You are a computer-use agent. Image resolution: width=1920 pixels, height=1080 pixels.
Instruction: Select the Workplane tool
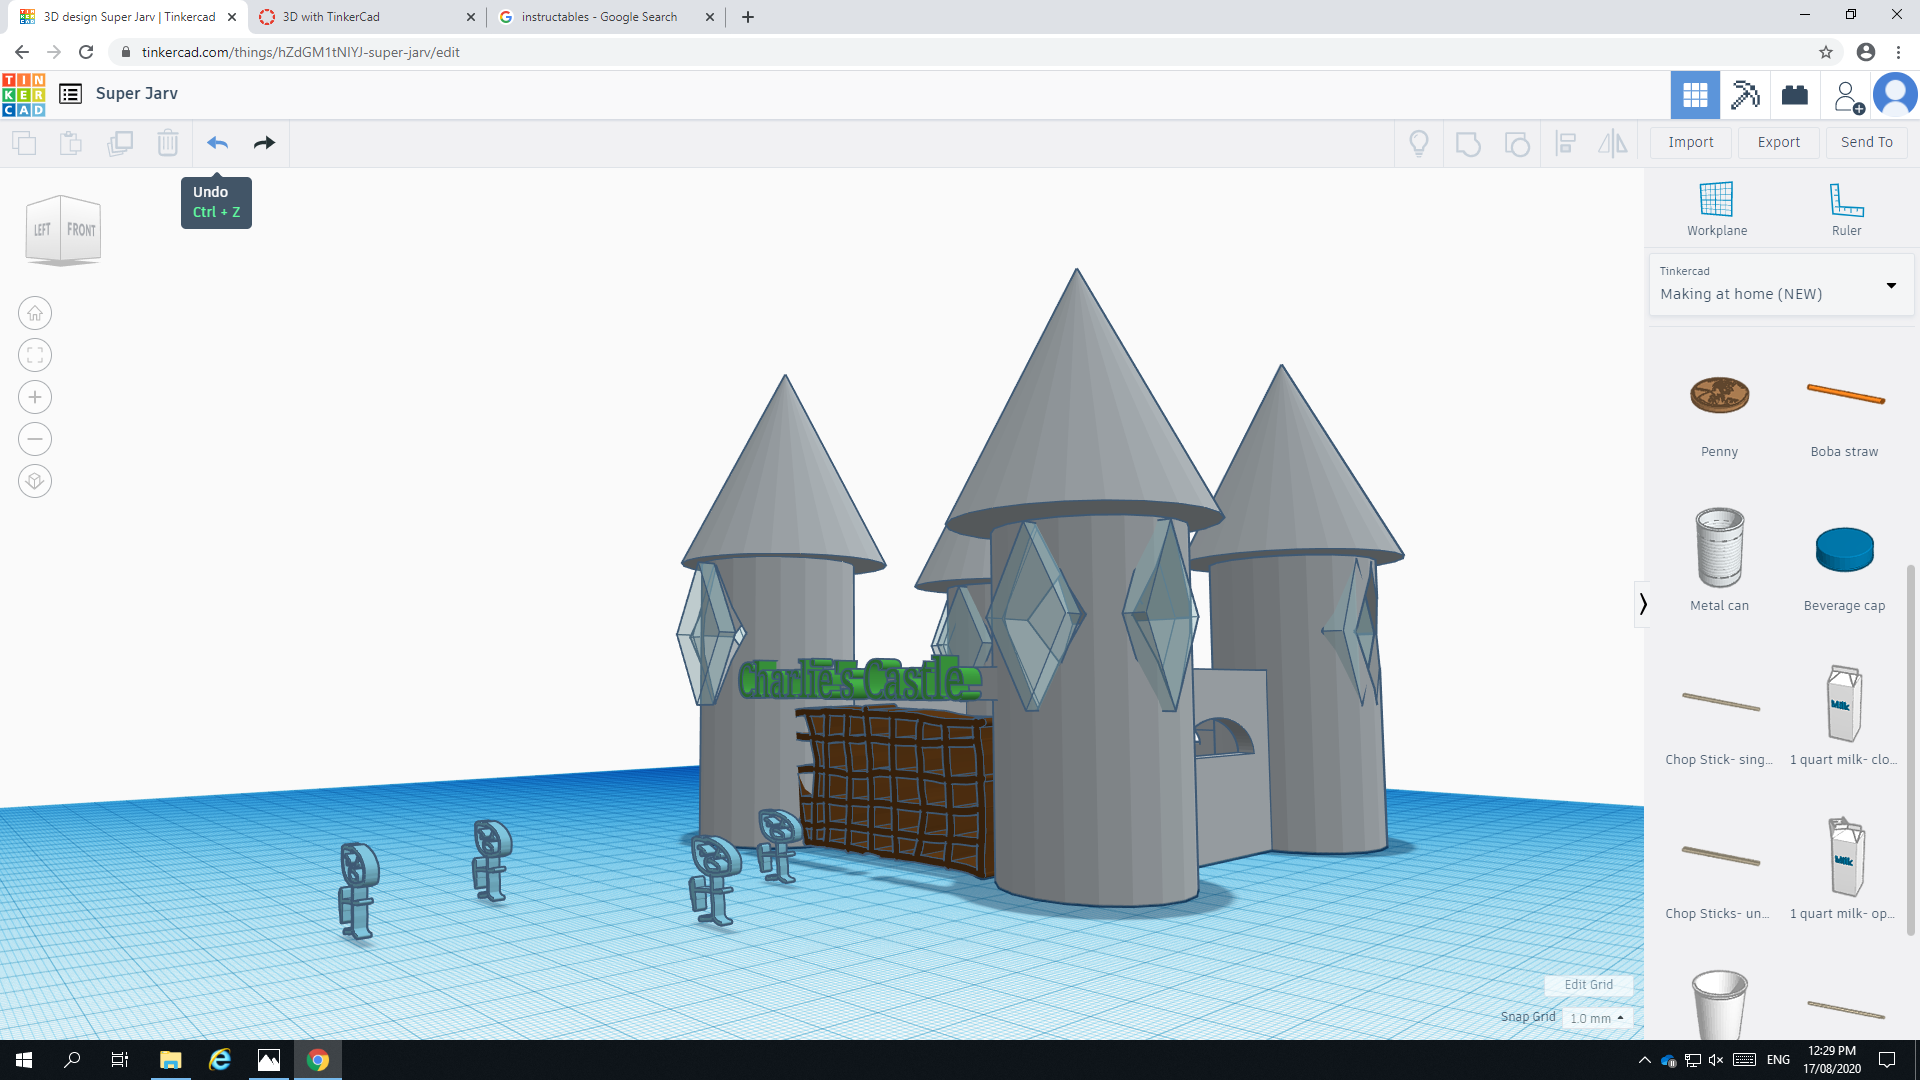1717,209
